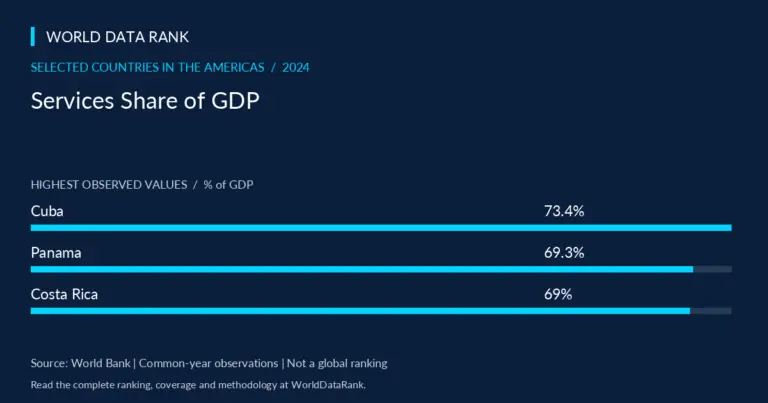Click Cuba's full-width progress bar
Image resolution: width=768 pixels, height=403 pixels.
[x=381, y=228]
